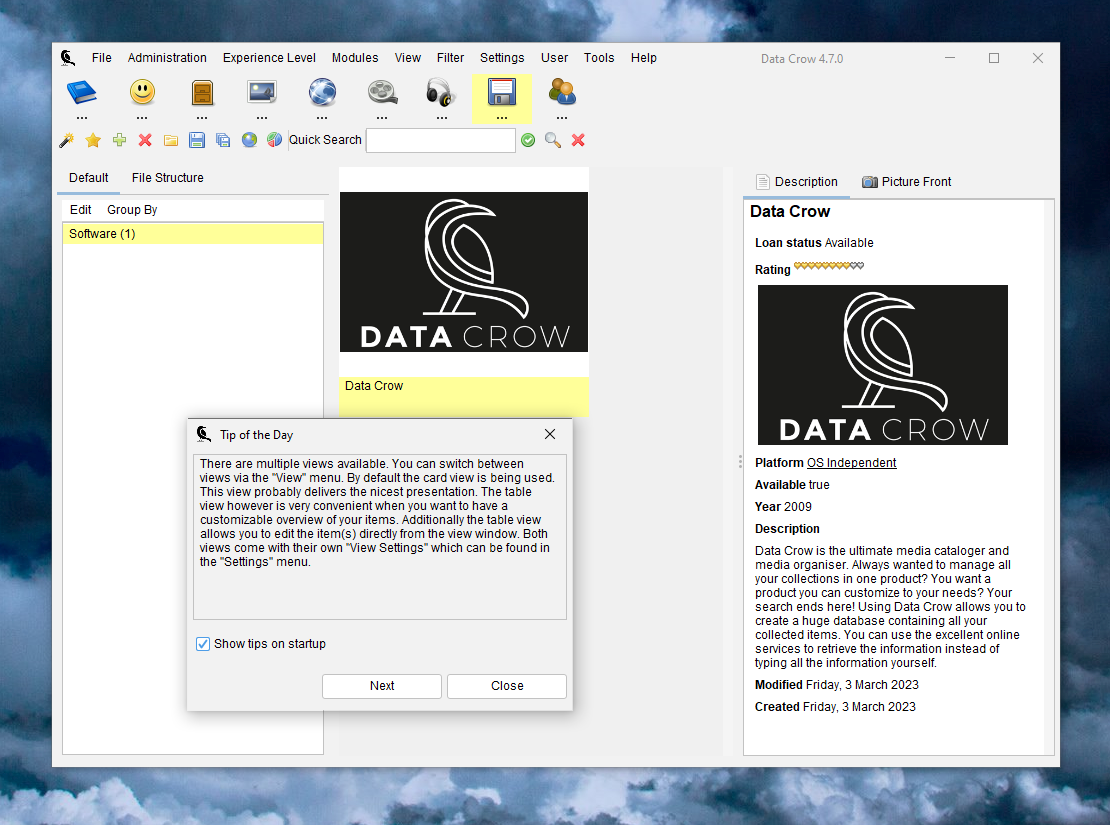Viewport: 1110px width, 825px height.
Task: Click the yellow folder open icon
Action: pyautogui.click(x=171, y=140)
